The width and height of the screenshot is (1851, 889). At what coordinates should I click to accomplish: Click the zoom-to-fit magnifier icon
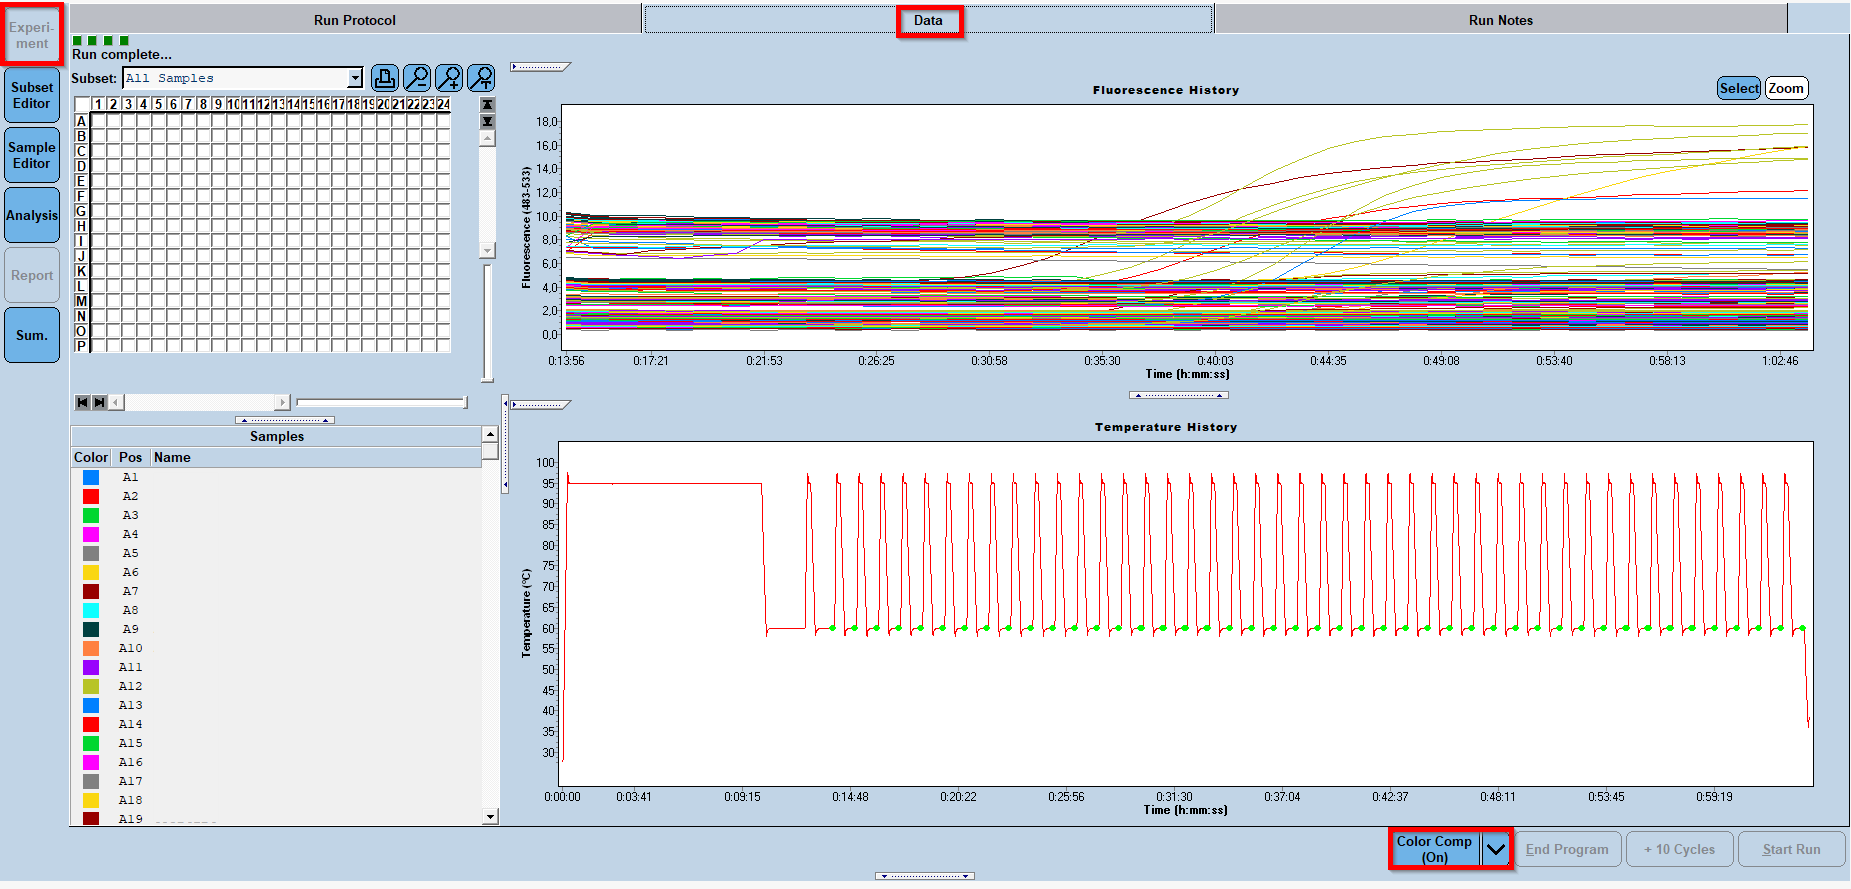(x=481, y=78)
